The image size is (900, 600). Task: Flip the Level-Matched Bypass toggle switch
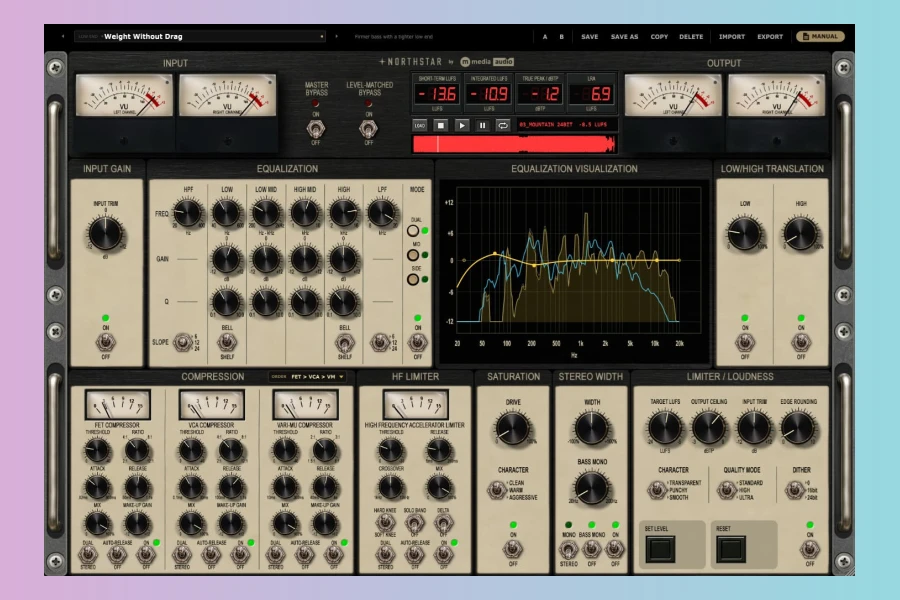pos(368,129)
